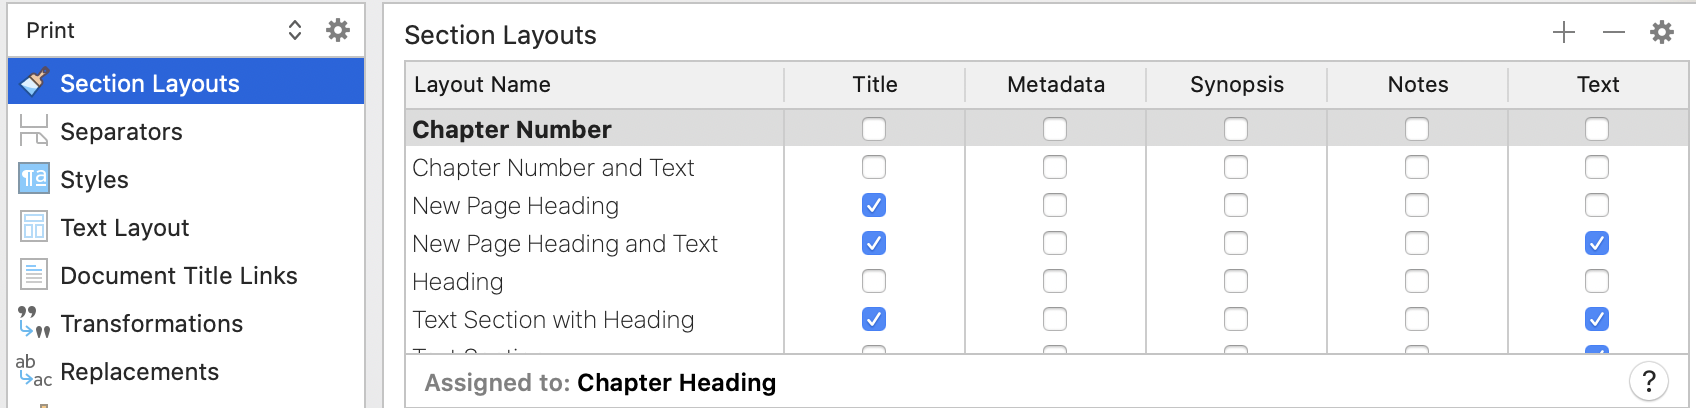Image resolution: width=1696 pixels, height=408 pixels.
Task: Select the Section Layouts brush icon
Action: tap(34, 82)
